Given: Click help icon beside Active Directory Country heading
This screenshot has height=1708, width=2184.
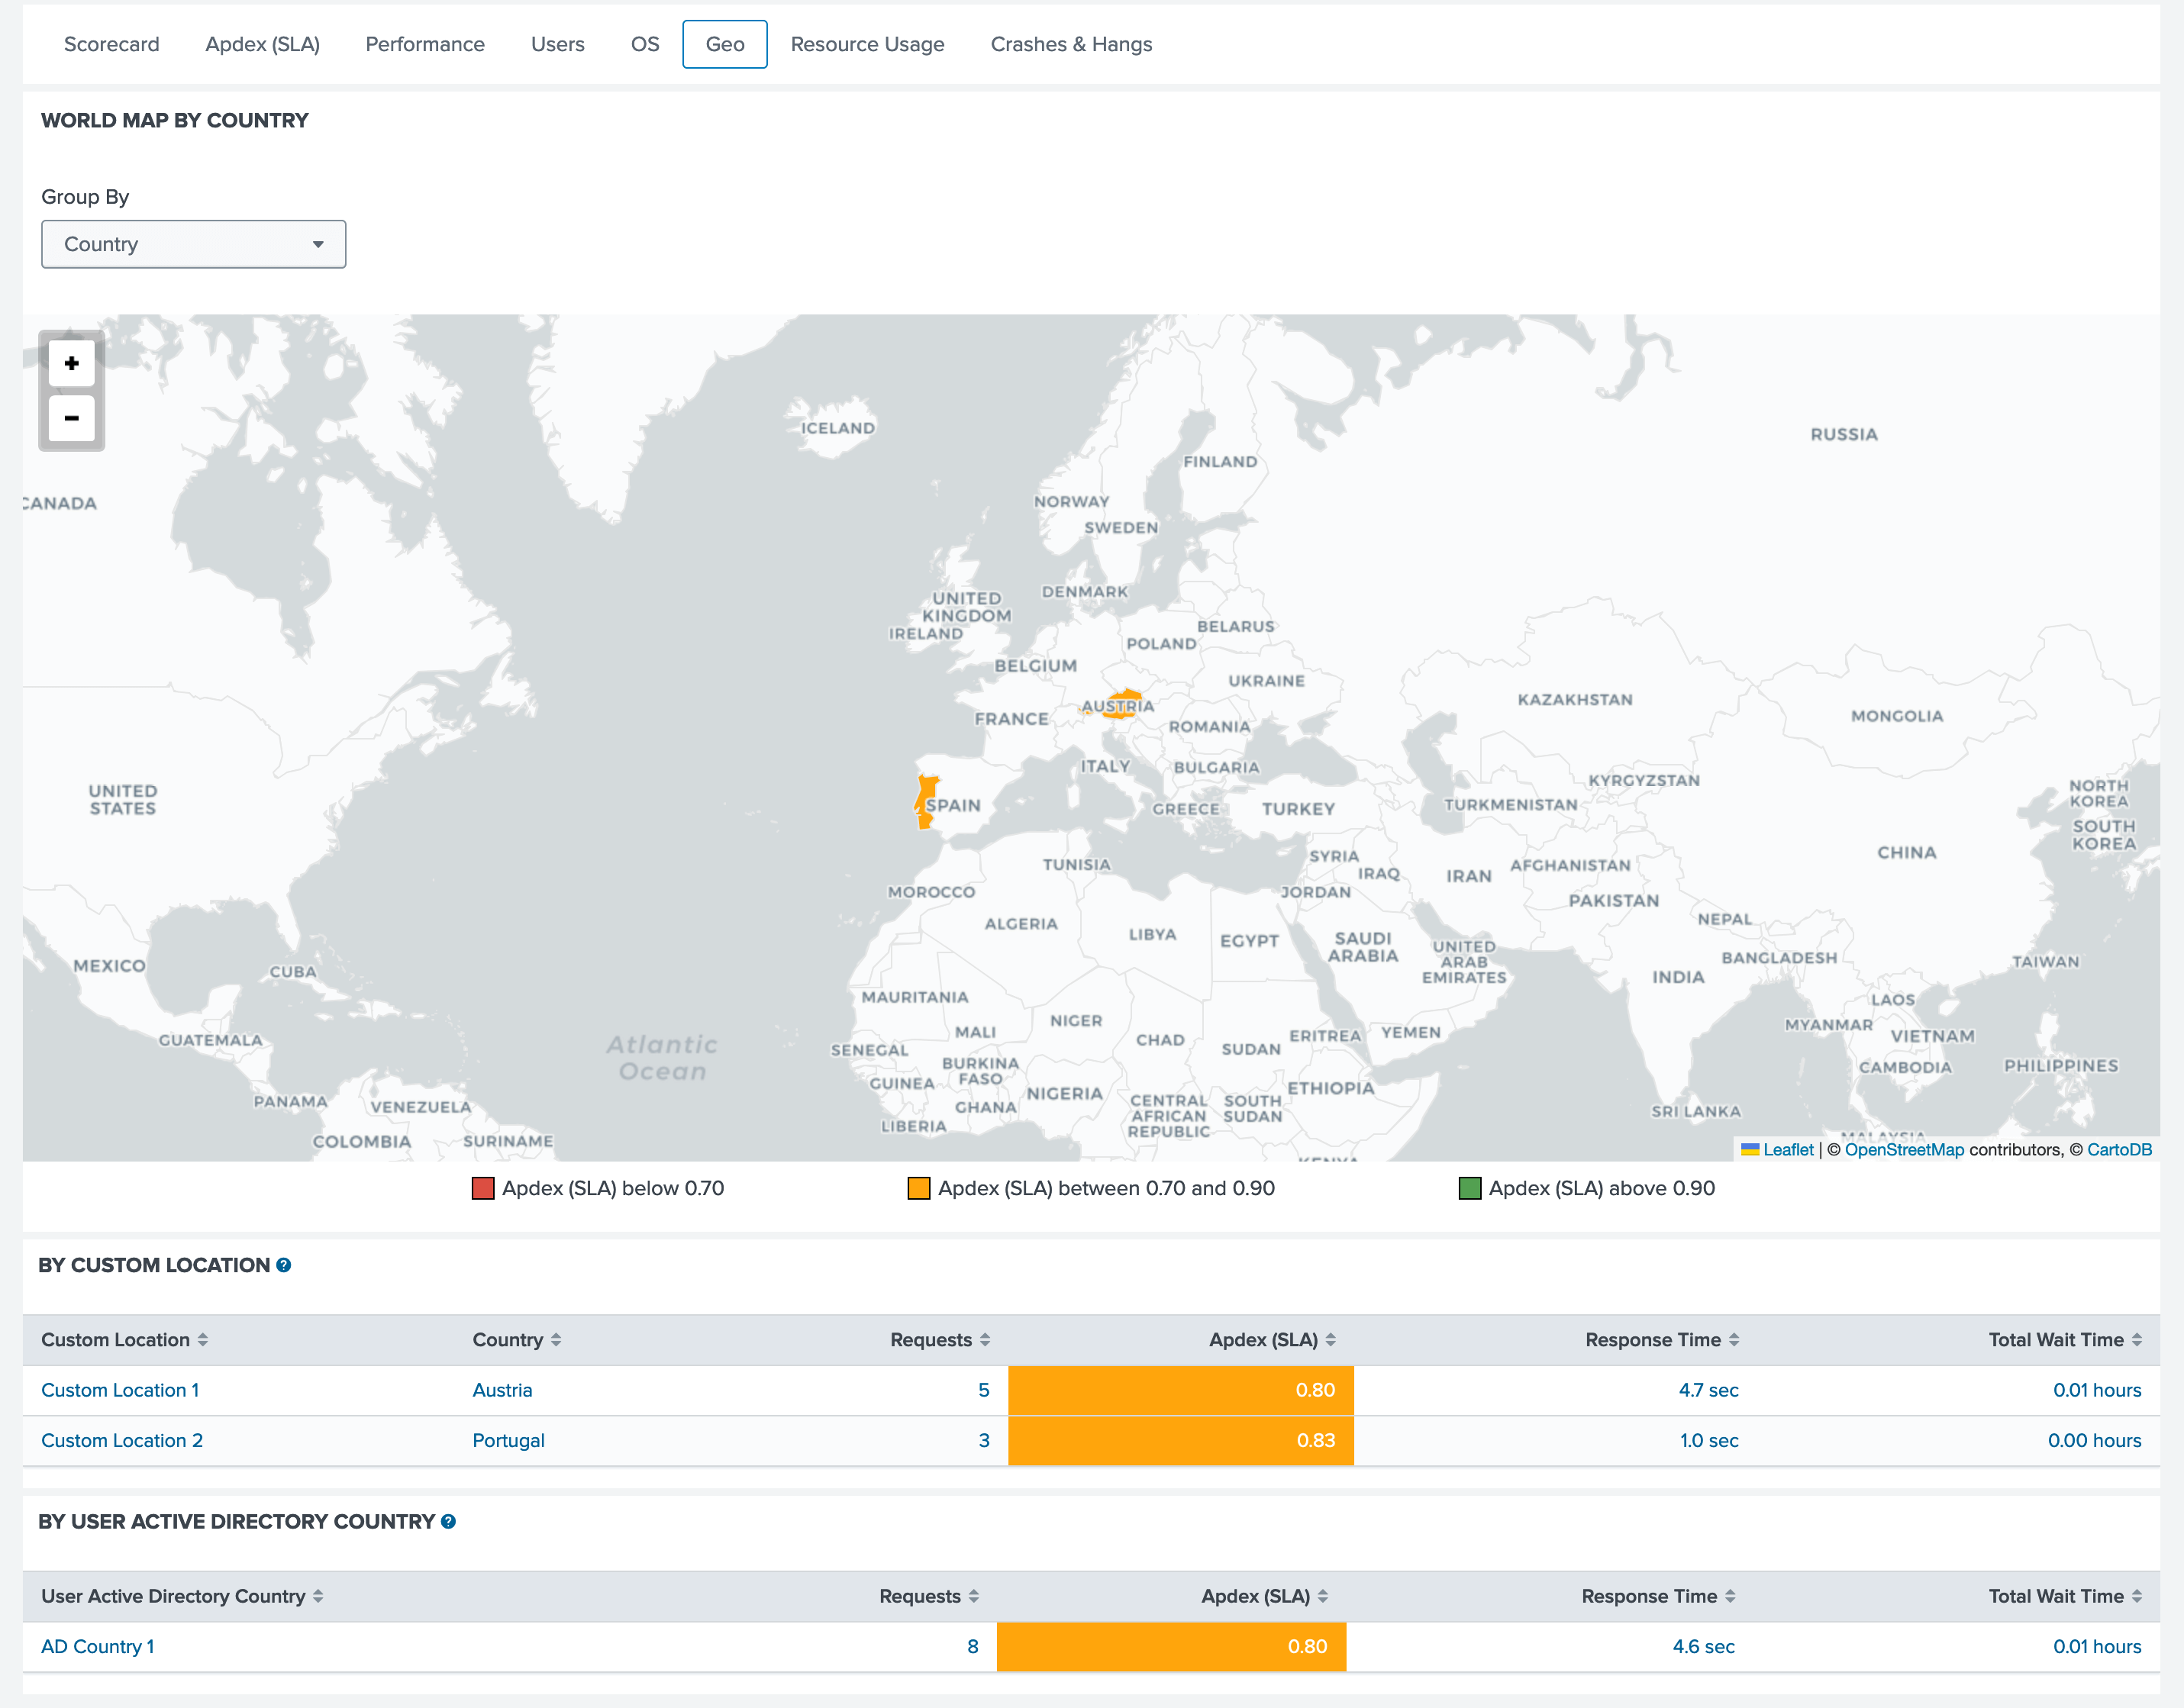Looking at the screenshot, I should 449,1521.
